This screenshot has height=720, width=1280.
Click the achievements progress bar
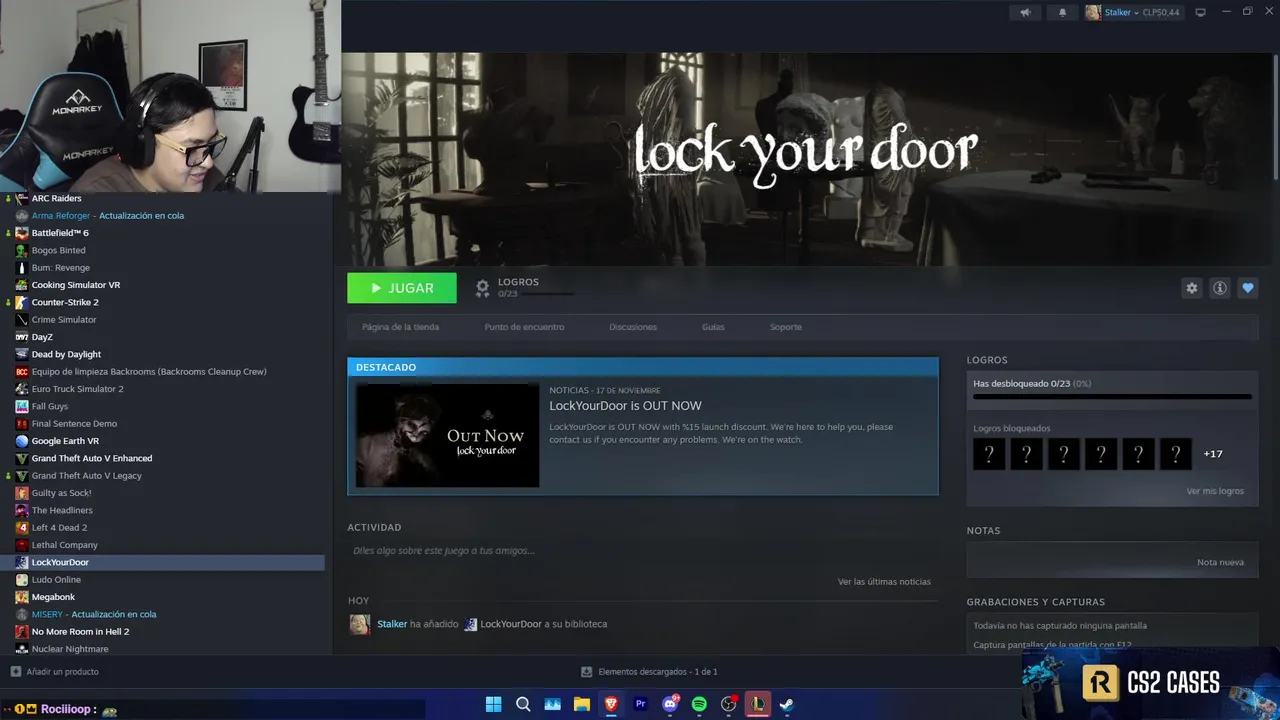coord(1112,397)
